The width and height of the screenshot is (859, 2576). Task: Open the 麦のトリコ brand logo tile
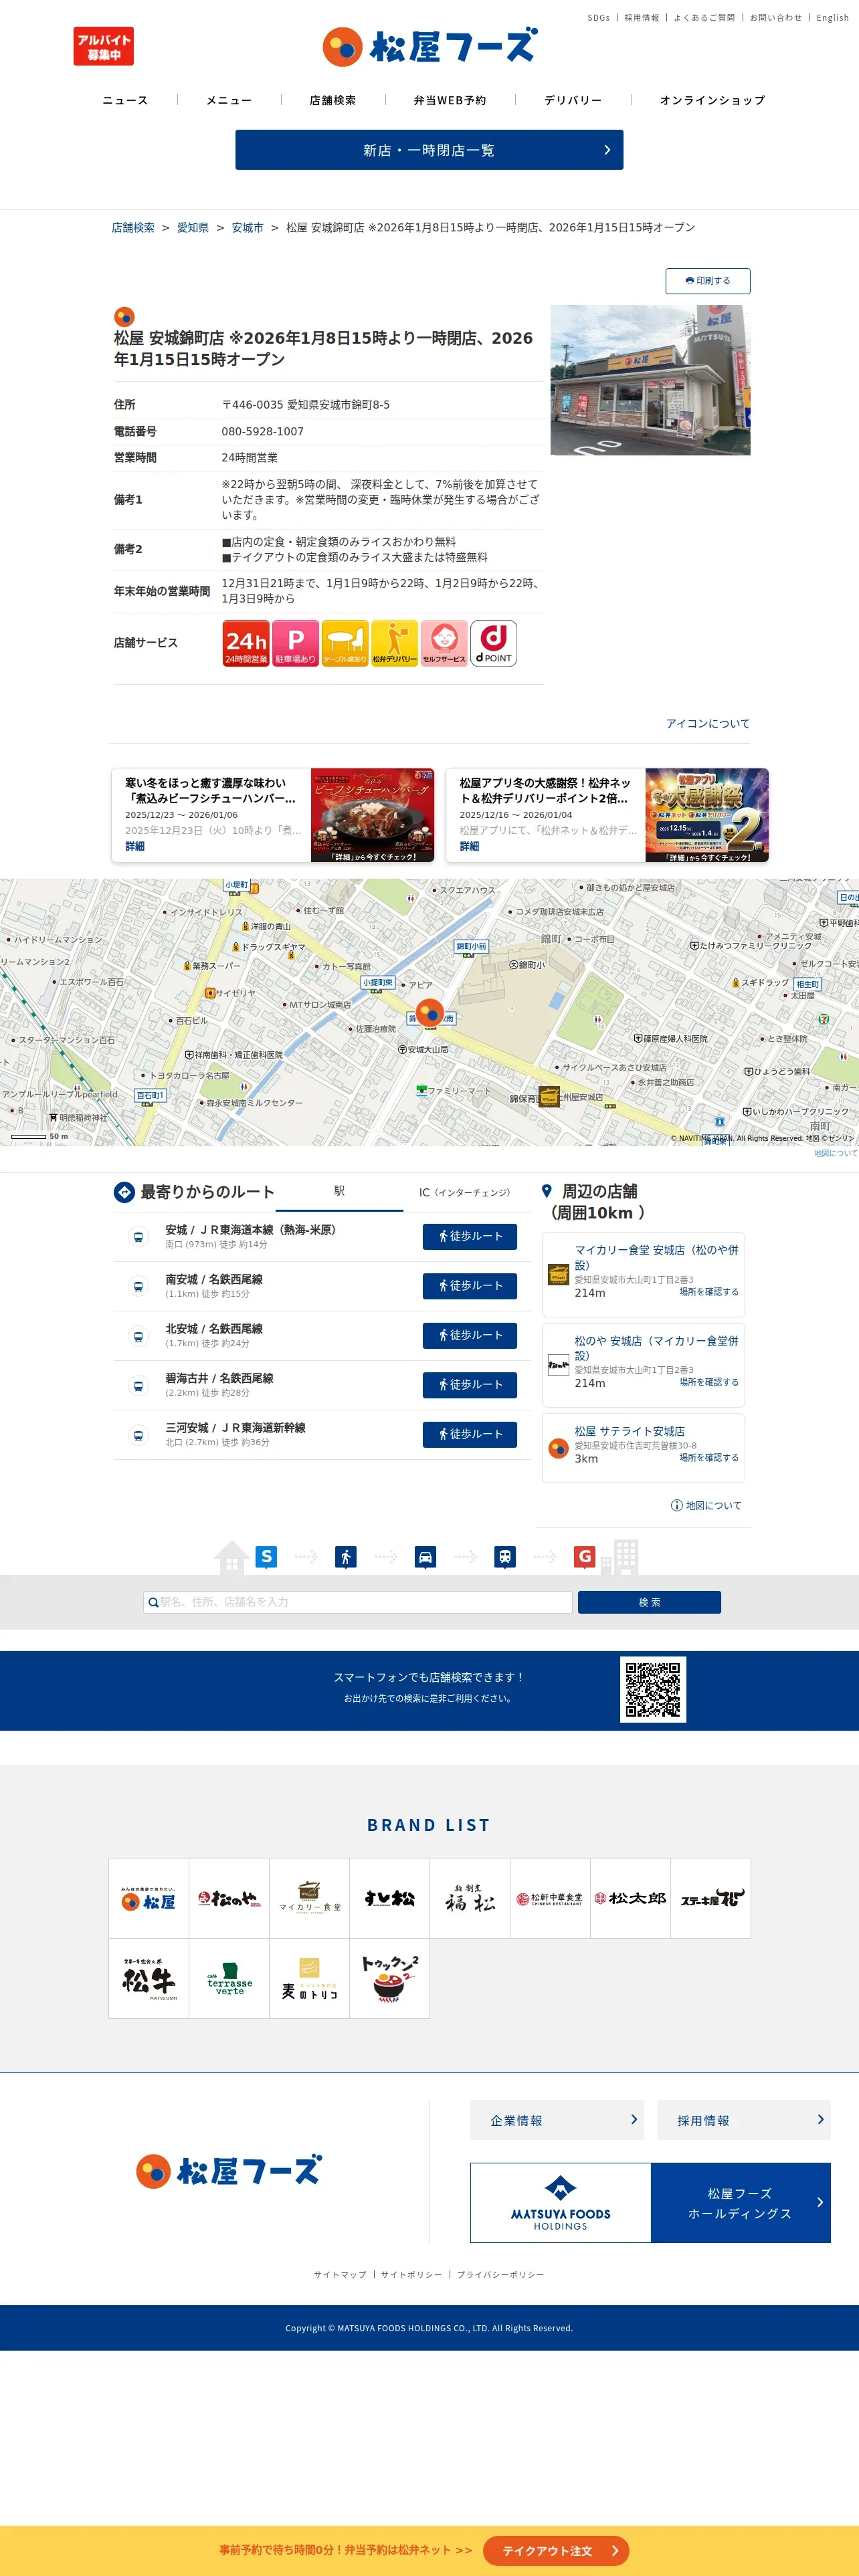click(x=310, y=1978)
